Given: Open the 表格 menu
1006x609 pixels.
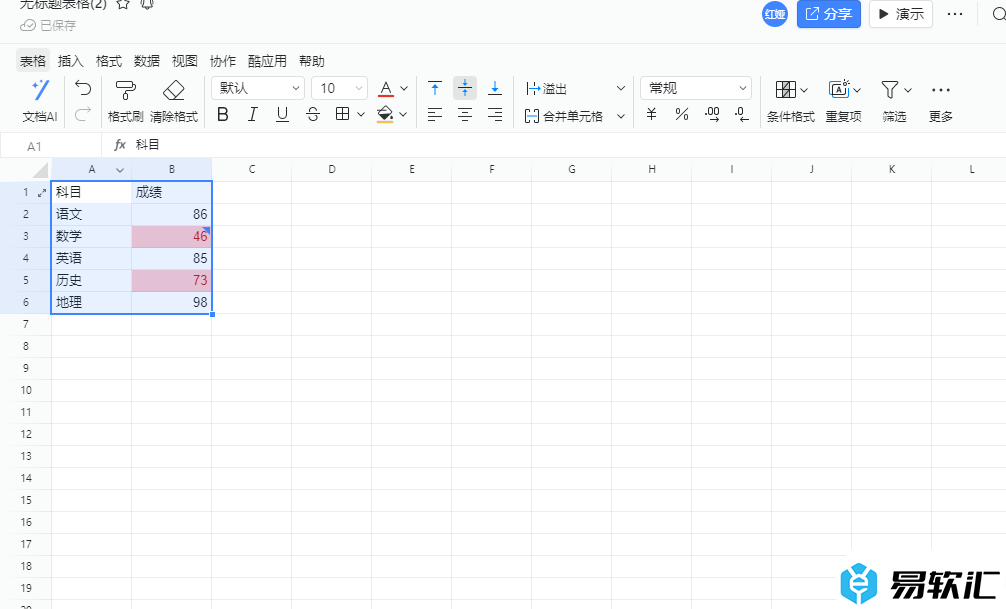Looking at the screenshot, I should (x=33, y=61).
